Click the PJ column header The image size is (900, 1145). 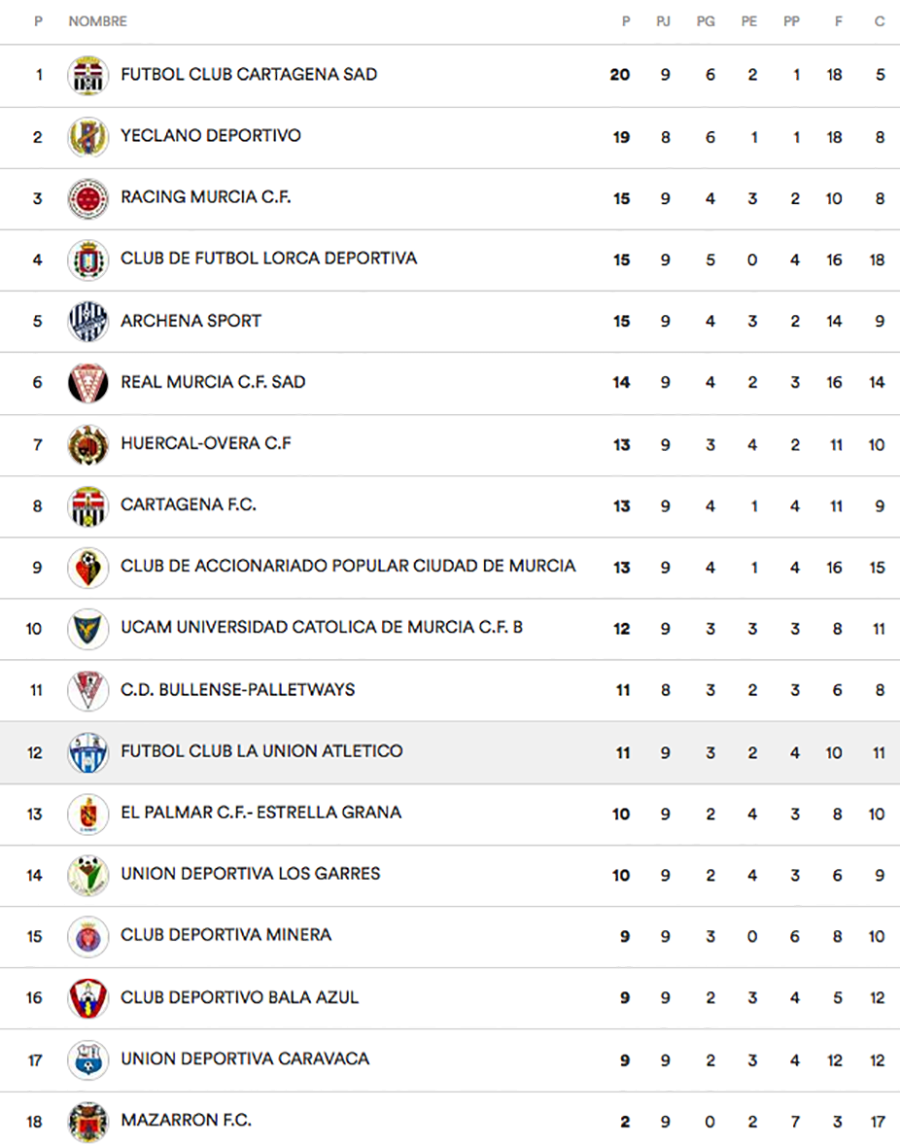663,21
